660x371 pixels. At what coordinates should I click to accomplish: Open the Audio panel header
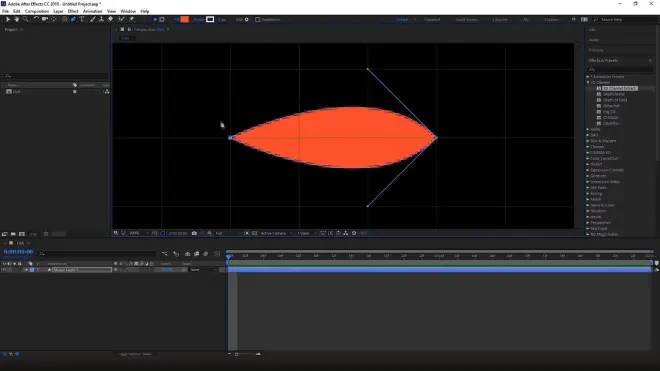(594, 40)
